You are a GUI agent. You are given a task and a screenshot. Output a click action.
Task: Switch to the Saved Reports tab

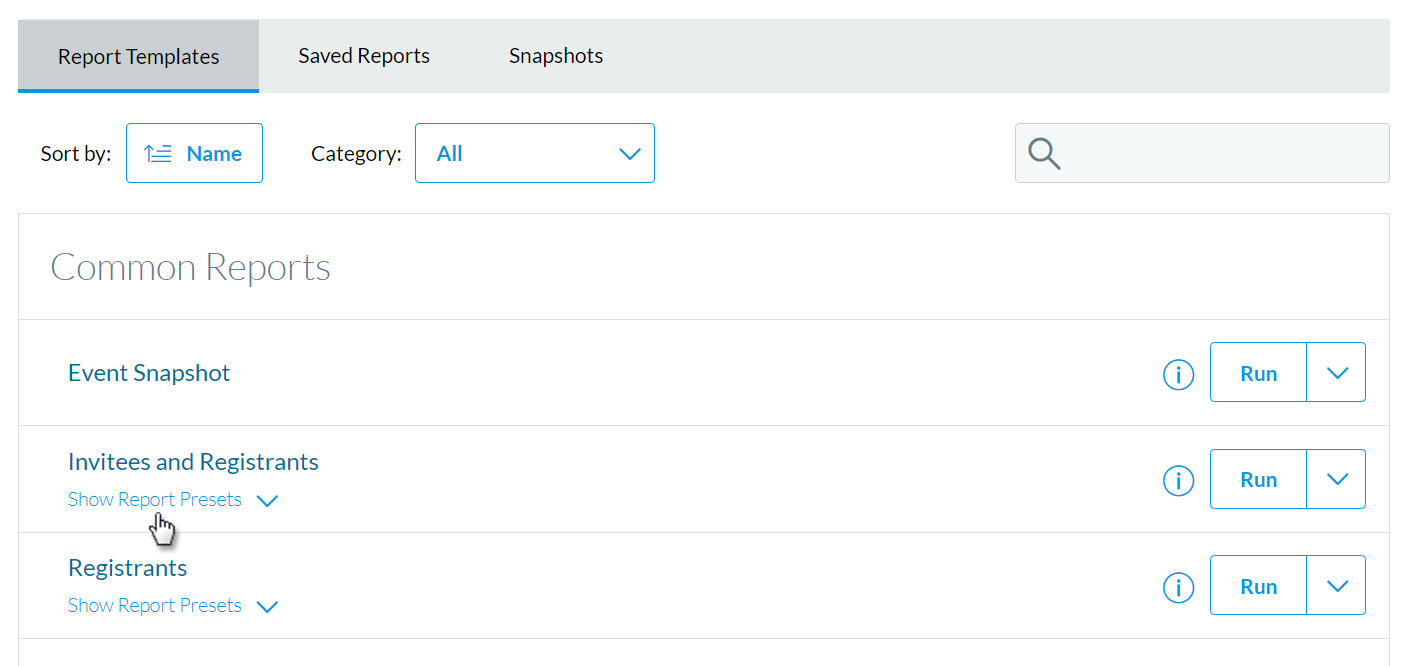[x=363, y=55]
